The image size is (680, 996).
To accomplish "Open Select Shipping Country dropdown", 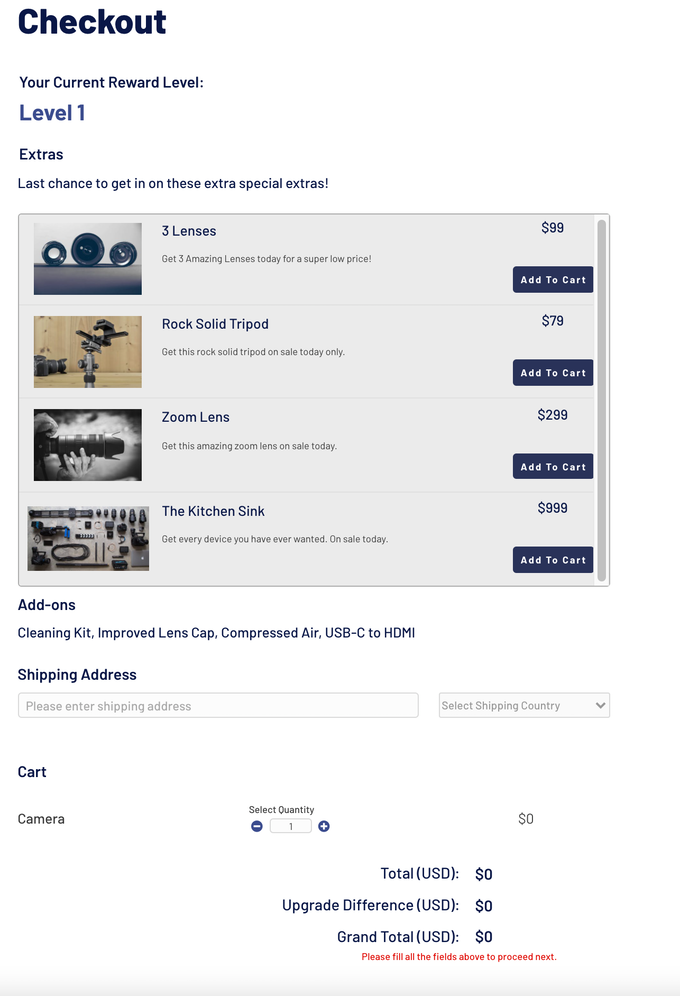I will point(523,706).
